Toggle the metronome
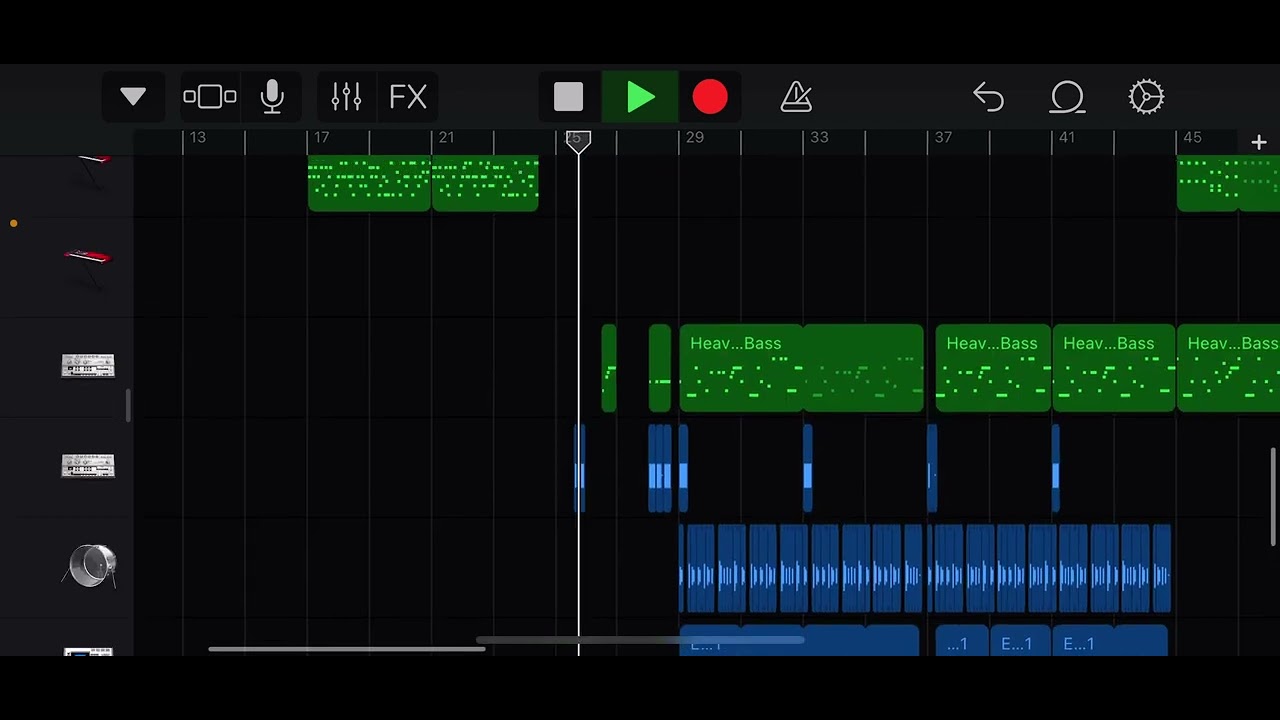 pyautogui.click(x=796, y=97)
